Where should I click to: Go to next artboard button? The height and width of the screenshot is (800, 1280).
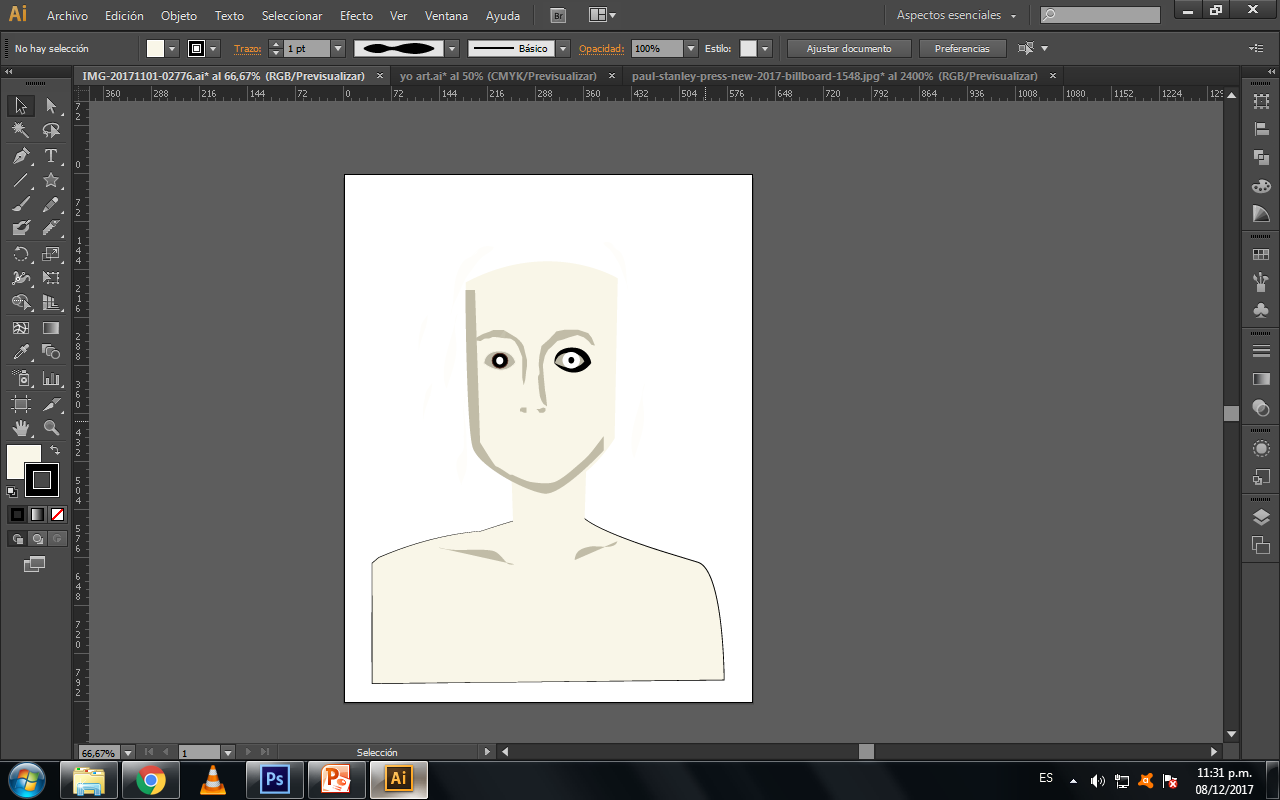pyautogui.click(x=249, y=752)
